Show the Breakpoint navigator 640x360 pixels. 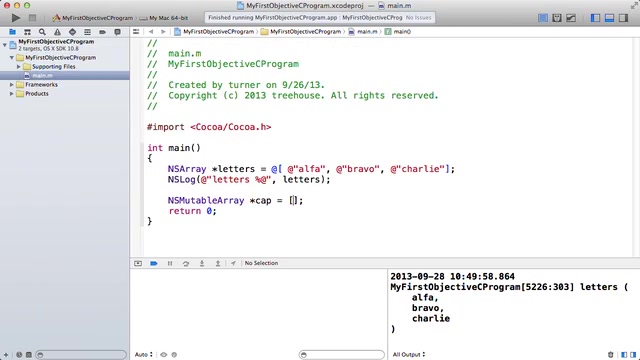tap(102, 32)
